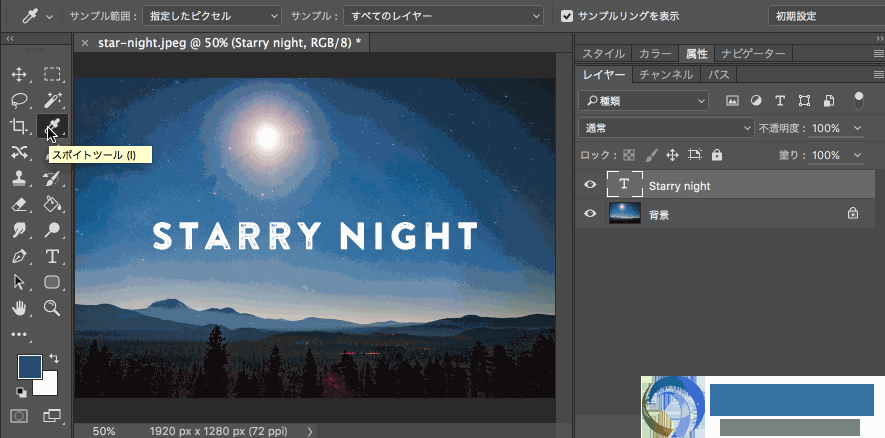Viewport: 885px width, 438px height.
Task: Toggle artboard auto-nesting lock
Action: 694,155
